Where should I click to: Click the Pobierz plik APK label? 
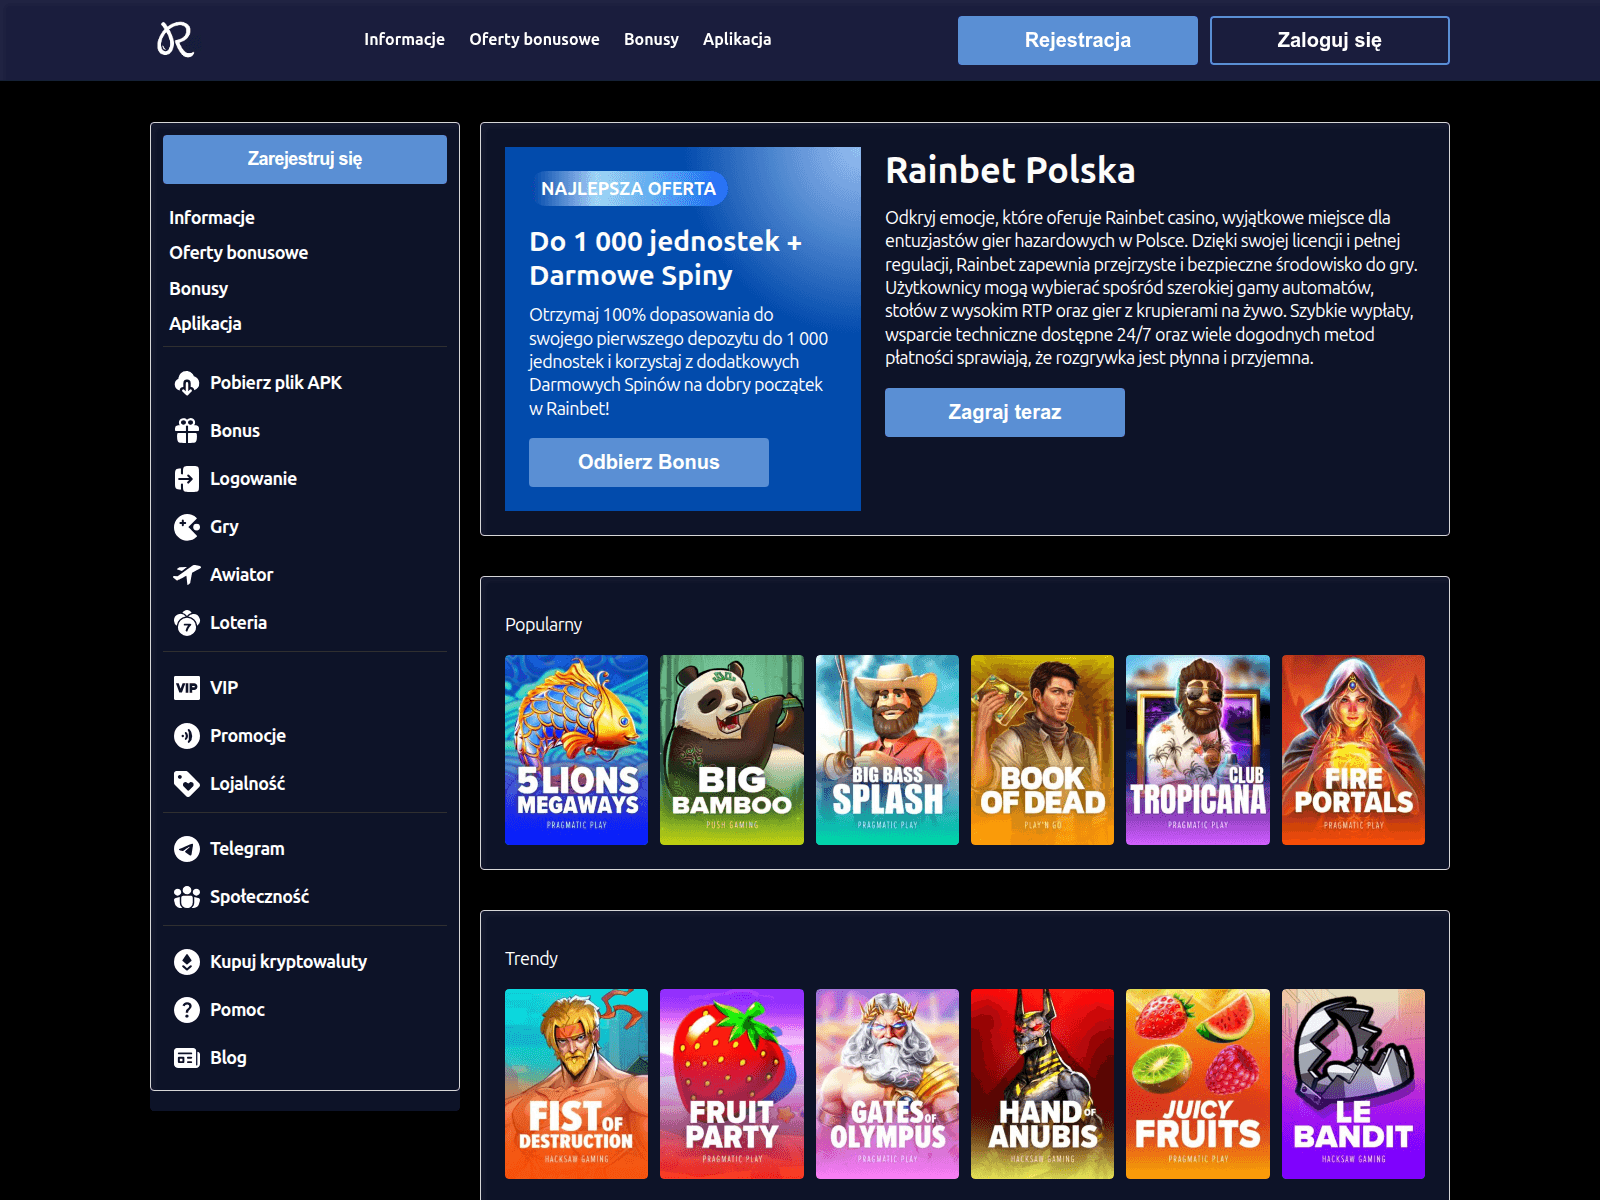276,383
